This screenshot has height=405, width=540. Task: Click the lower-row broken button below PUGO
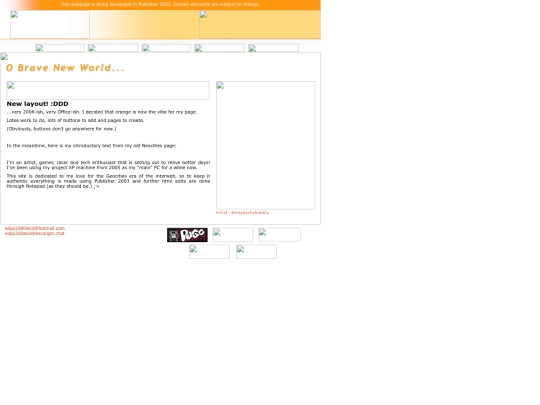[209, 252]
